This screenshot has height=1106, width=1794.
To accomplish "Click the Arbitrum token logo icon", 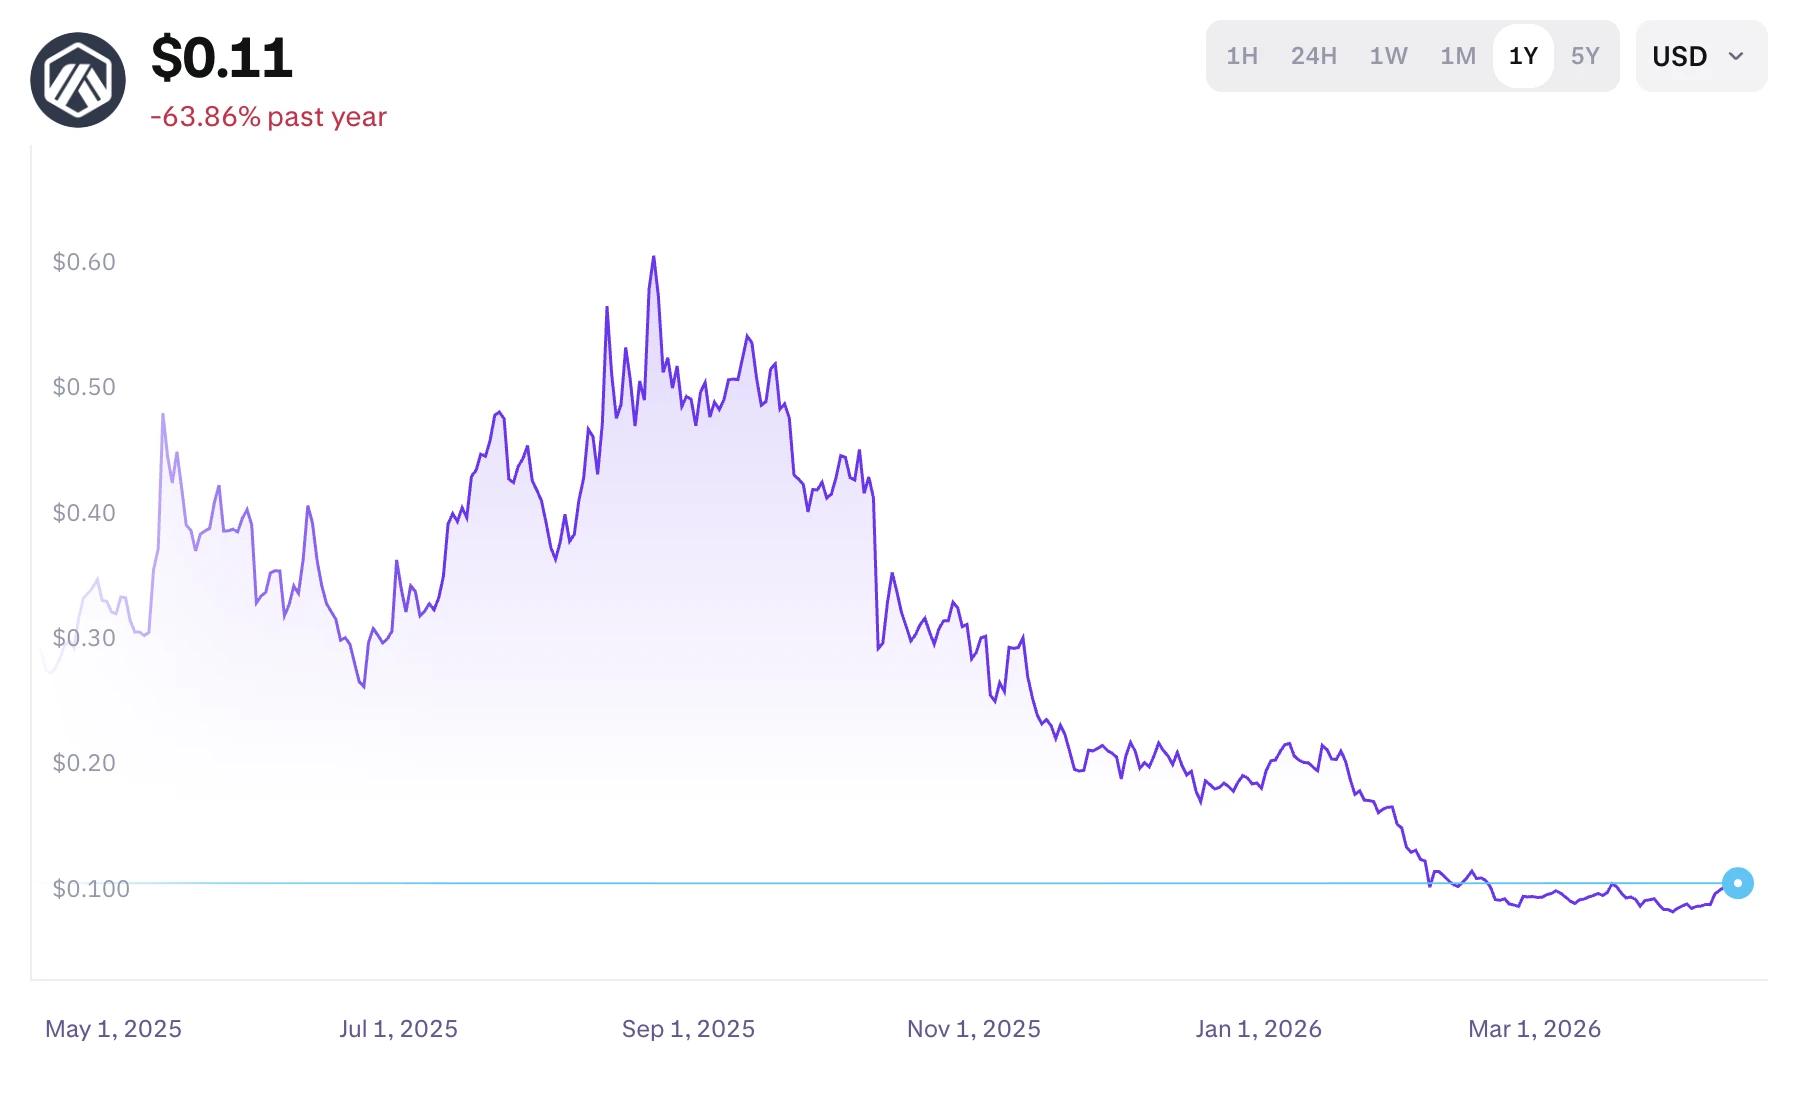I will click(x=78, y=80).
